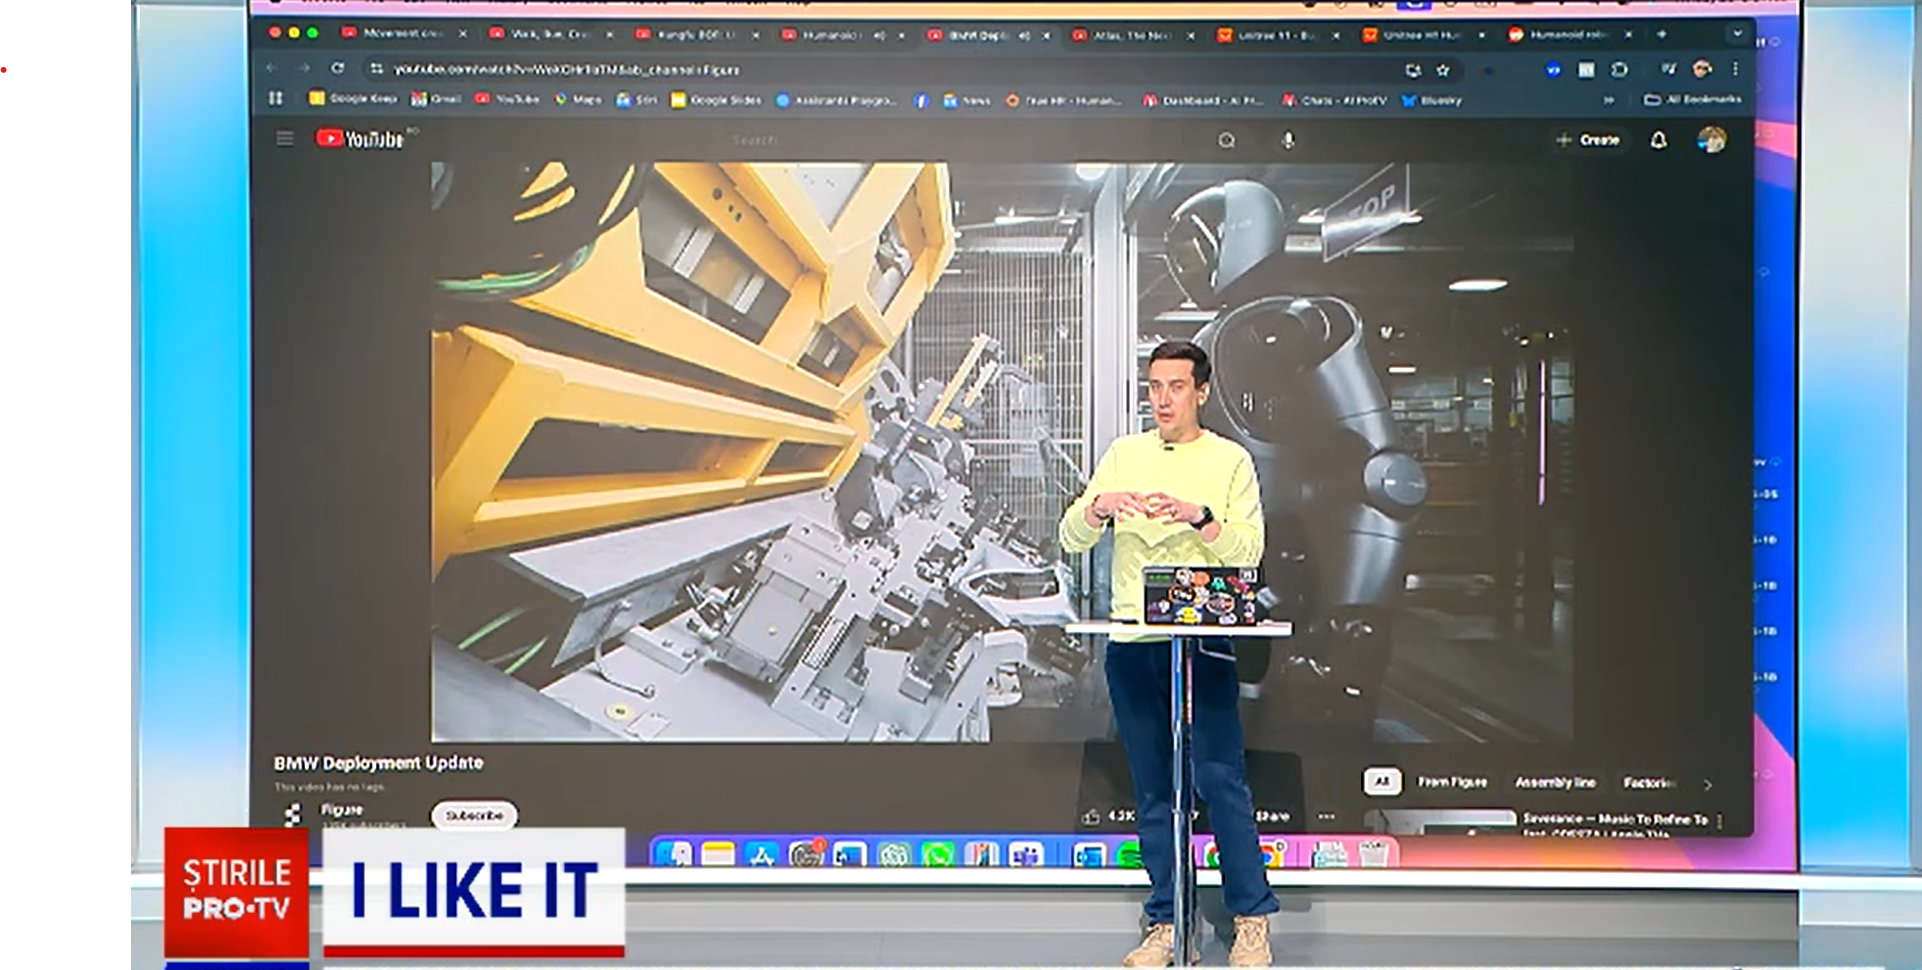Open the All Bookmarks dropdown
1922x970 pixels.
click(x=1693, y=100)
